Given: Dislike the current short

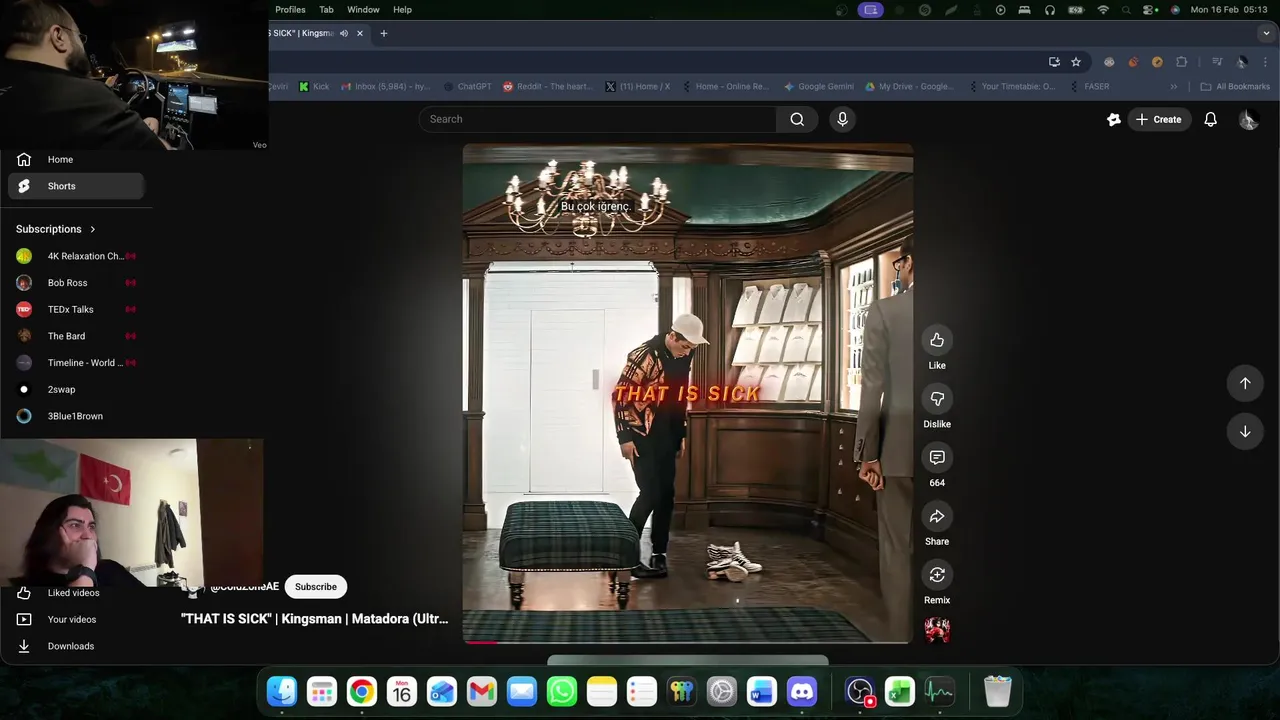Looking at the screenshot, I should point(937,399).
